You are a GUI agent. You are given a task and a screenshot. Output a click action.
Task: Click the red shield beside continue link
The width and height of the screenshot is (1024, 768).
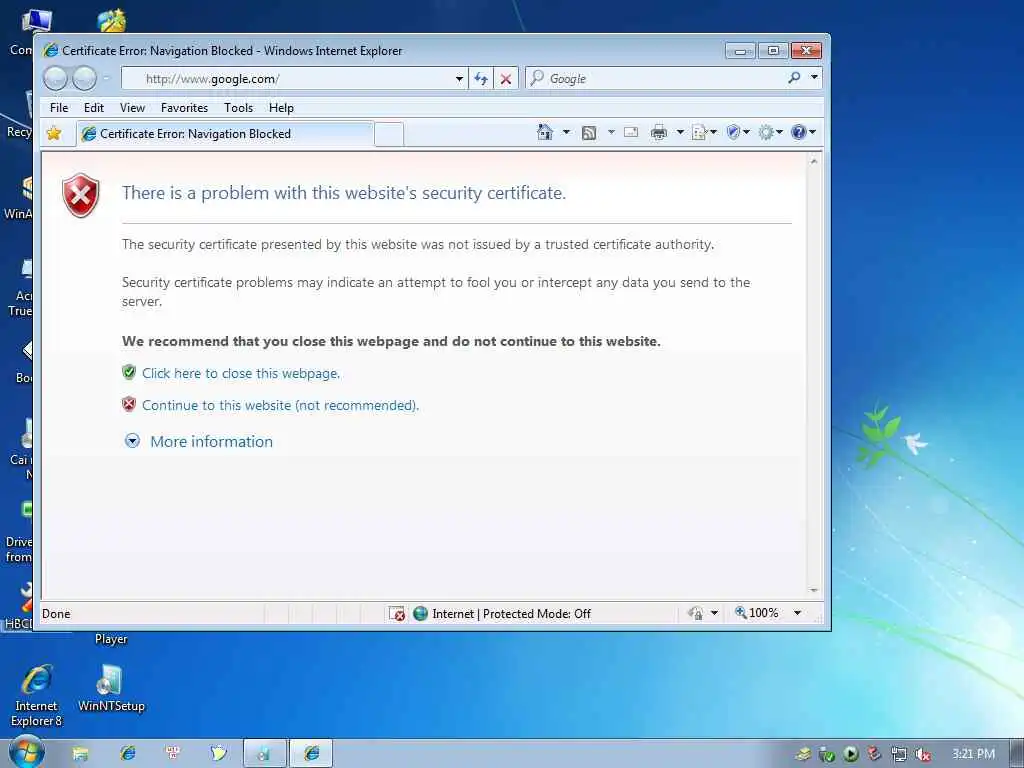(129, 404)
